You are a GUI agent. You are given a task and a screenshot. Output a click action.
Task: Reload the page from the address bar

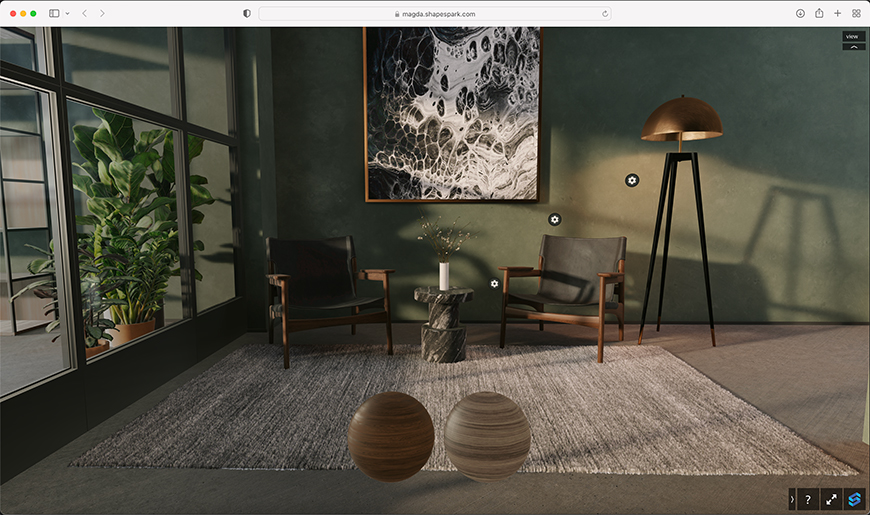point(605,13)
